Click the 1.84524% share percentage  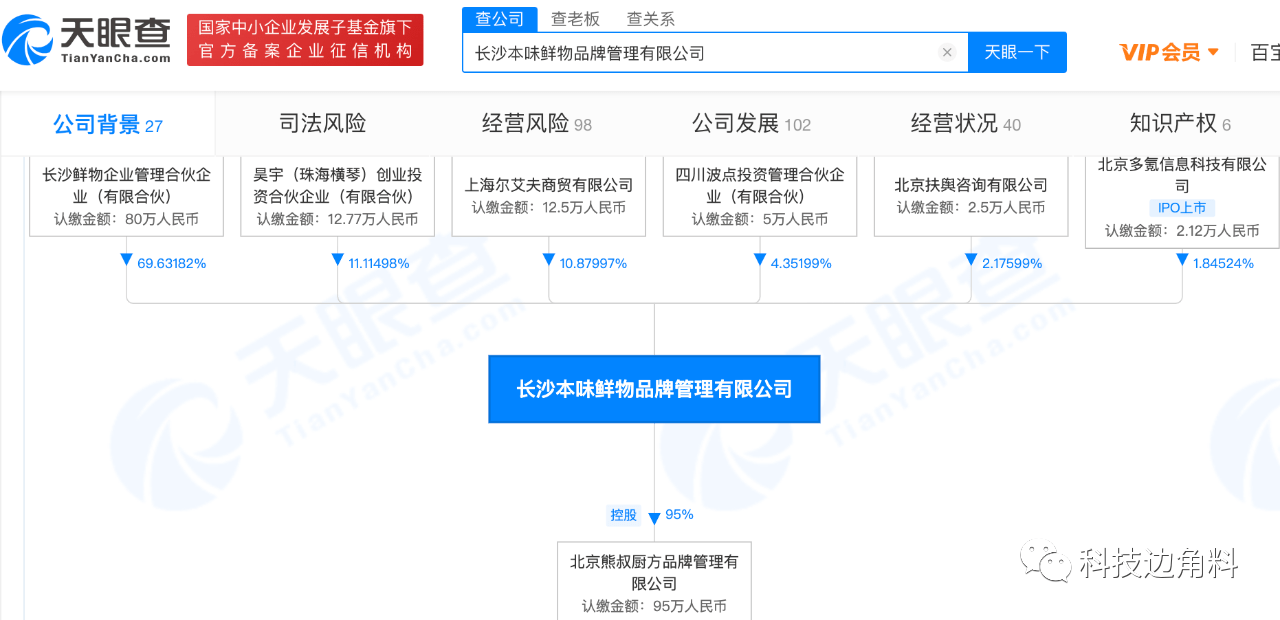click(1223, 264)
